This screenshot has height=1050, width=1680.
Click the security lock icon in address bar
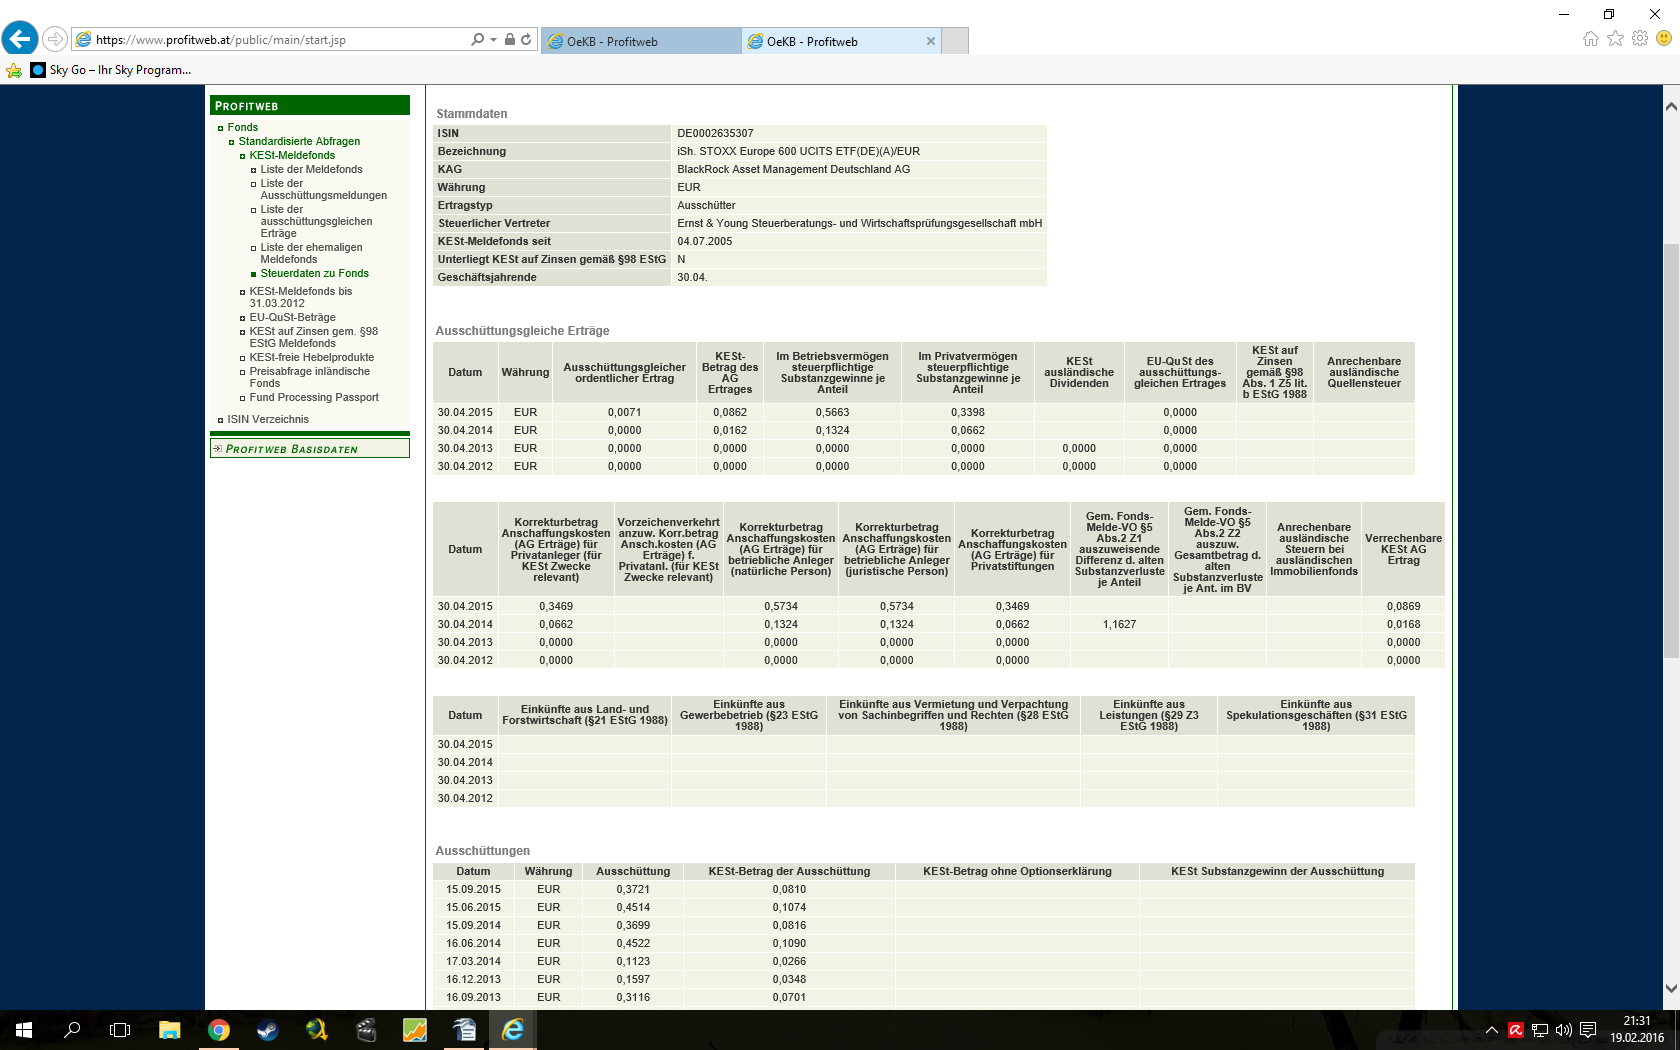[x=510, y=40]
